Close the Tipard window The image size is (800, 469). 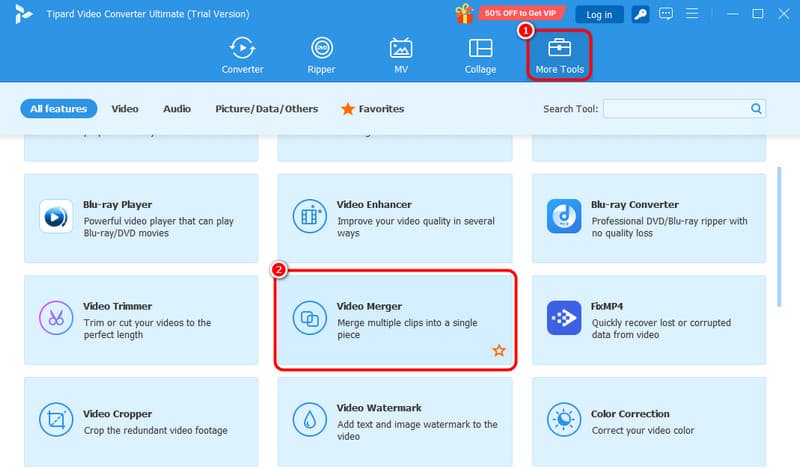(784, 14)
